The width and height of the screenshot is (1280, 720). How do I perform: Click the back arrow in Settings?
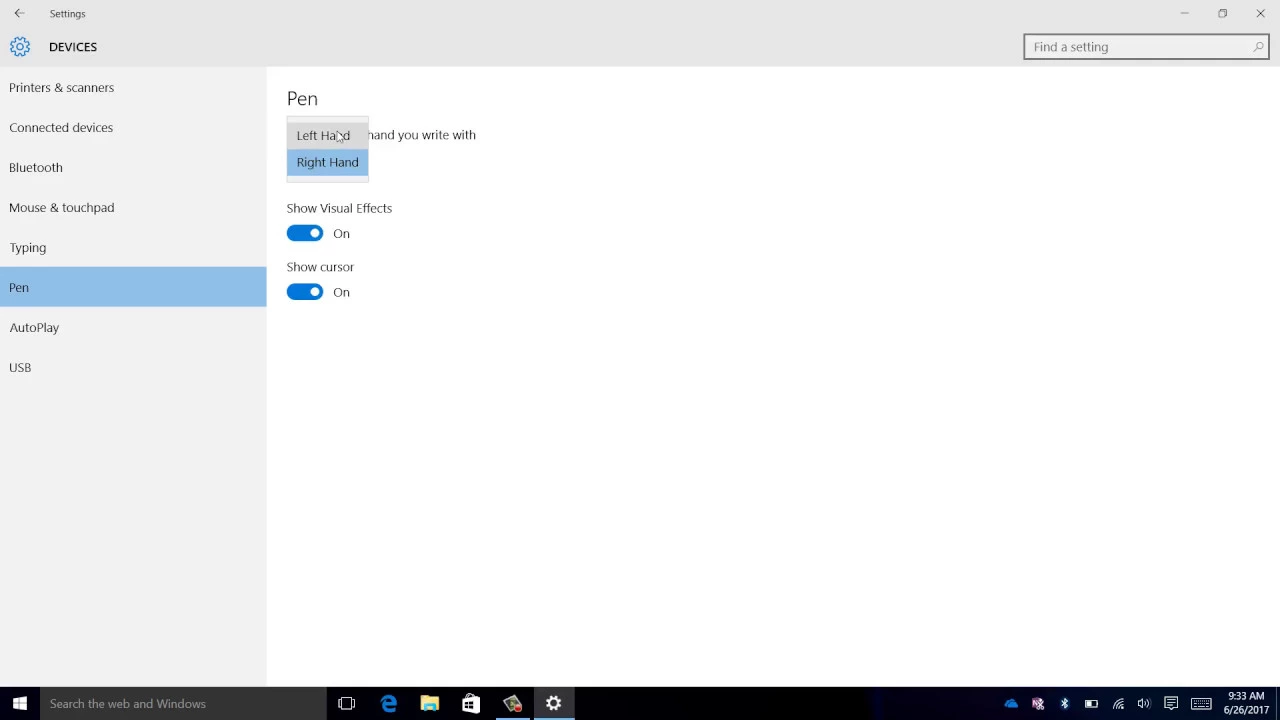point(19,13)
